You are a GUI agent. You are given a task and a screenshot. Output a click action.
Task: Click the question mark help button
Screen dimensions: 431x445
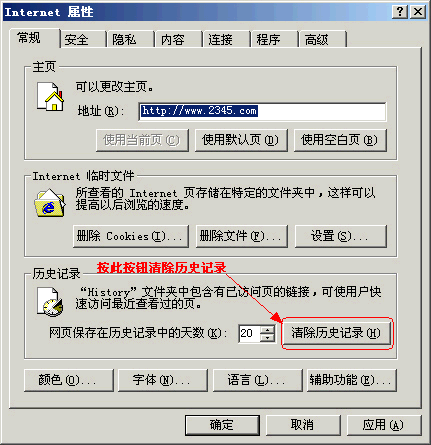click(399, 12)
